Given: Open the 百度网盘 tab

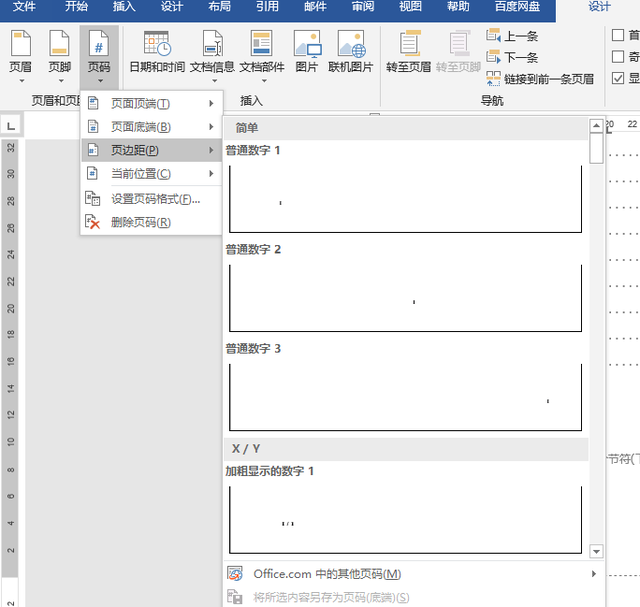Looking at the screenshot, I should [x=517, y=7].
